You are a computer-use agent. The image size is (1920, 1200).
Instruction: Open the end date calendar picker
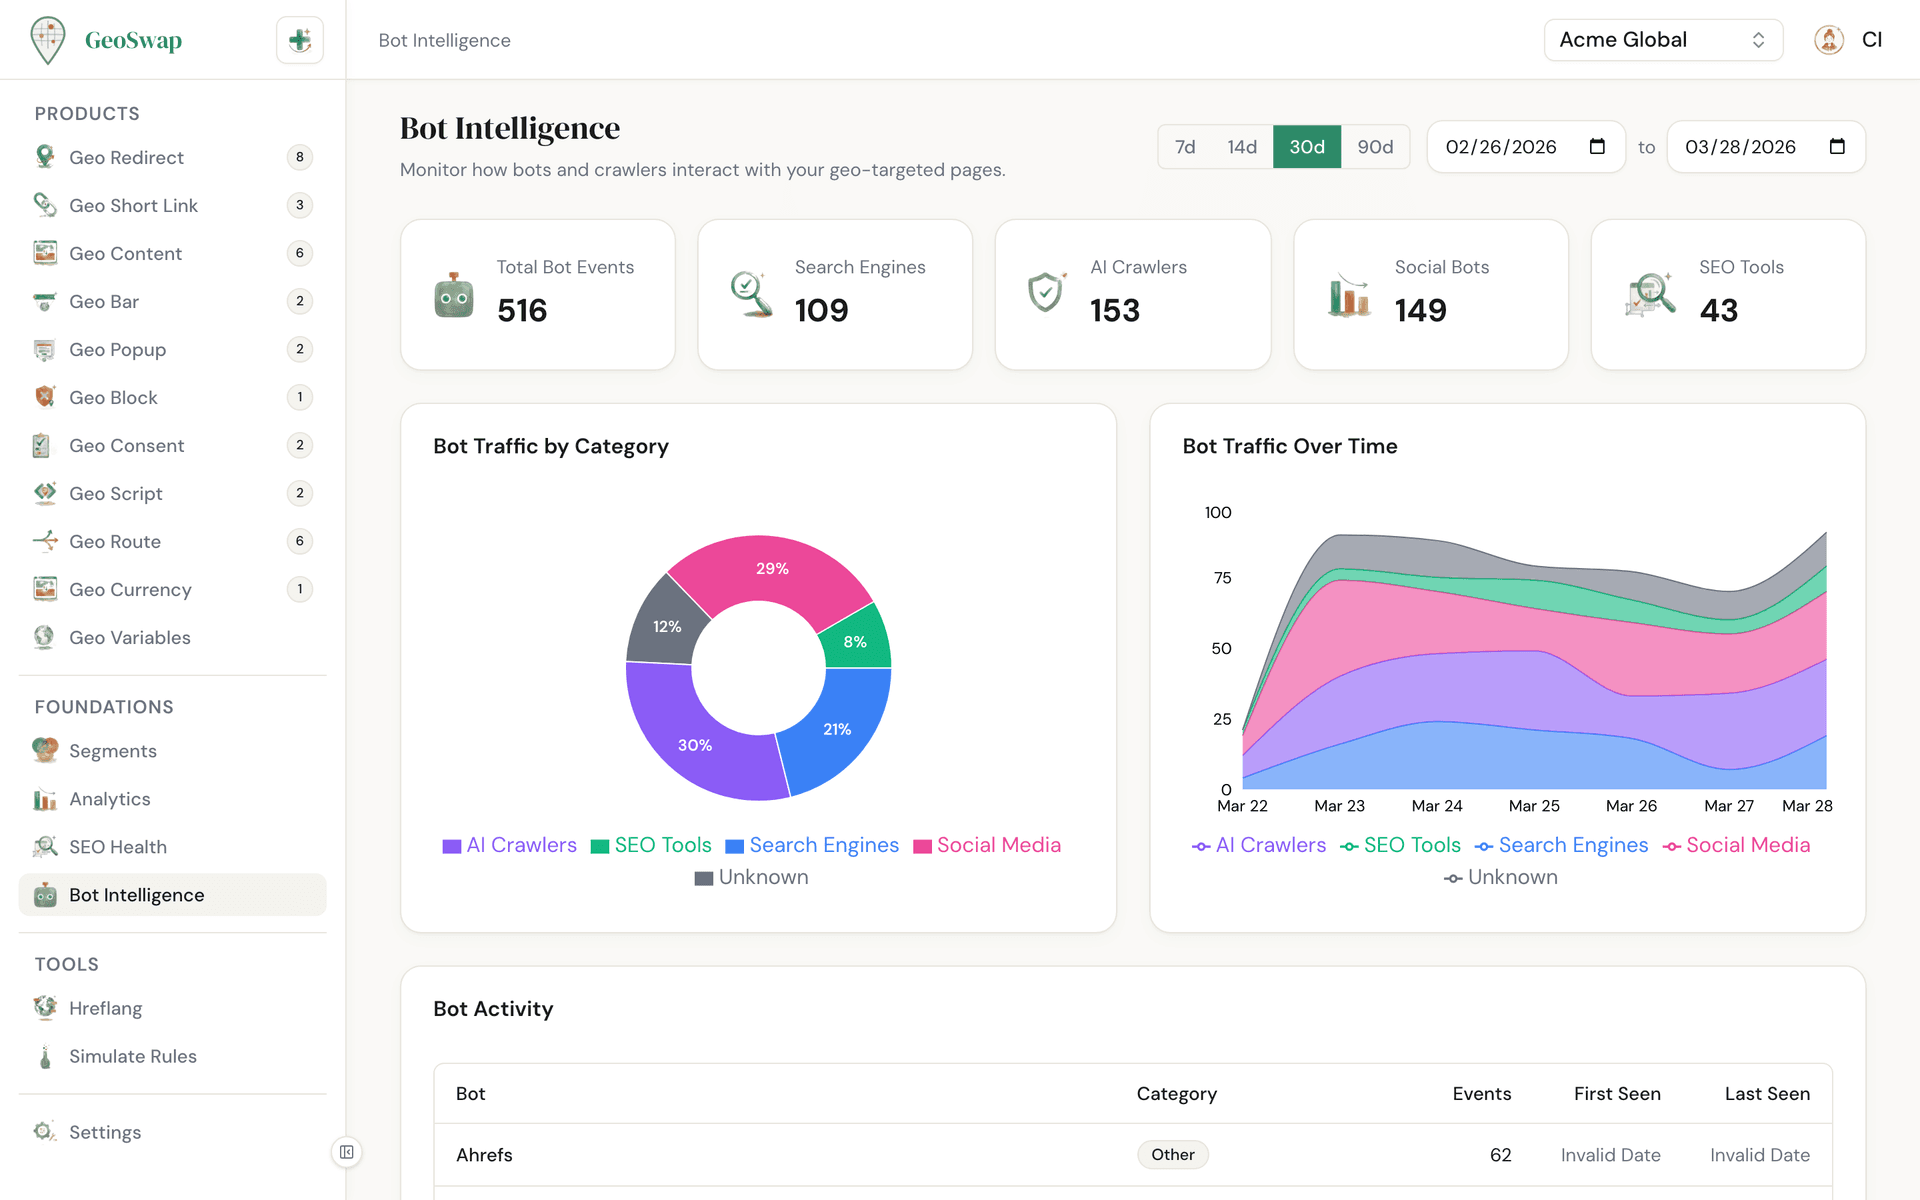click(x=1837, y=146)
